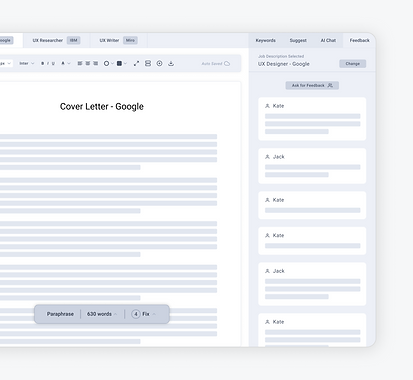The image size is (413, 380).
Task: Align text right
Action: [x=96, y=63]
